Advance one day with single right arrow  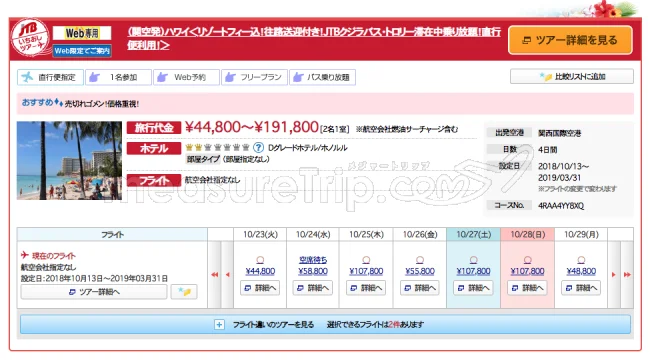tap(614, 275)
